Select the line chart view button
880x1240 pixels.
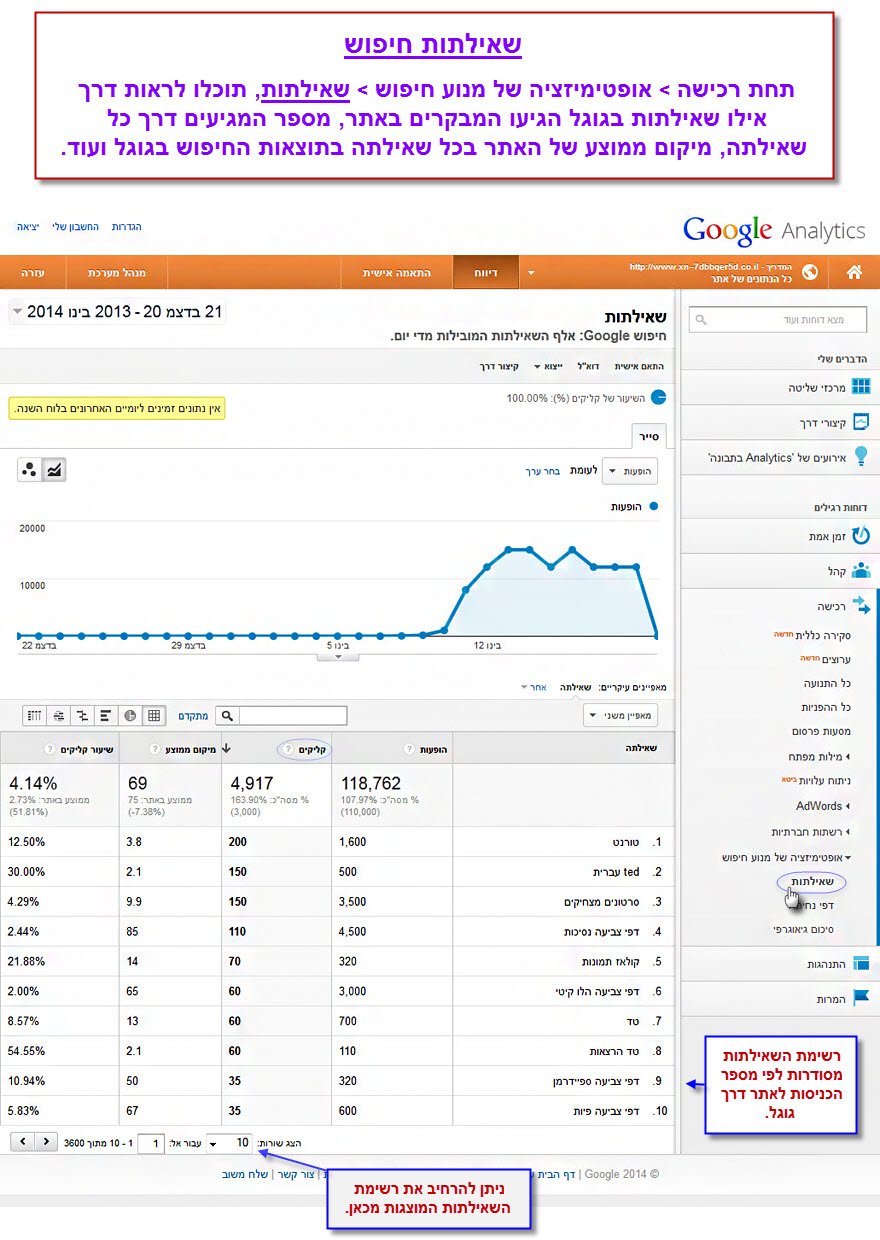pos(54,470)
